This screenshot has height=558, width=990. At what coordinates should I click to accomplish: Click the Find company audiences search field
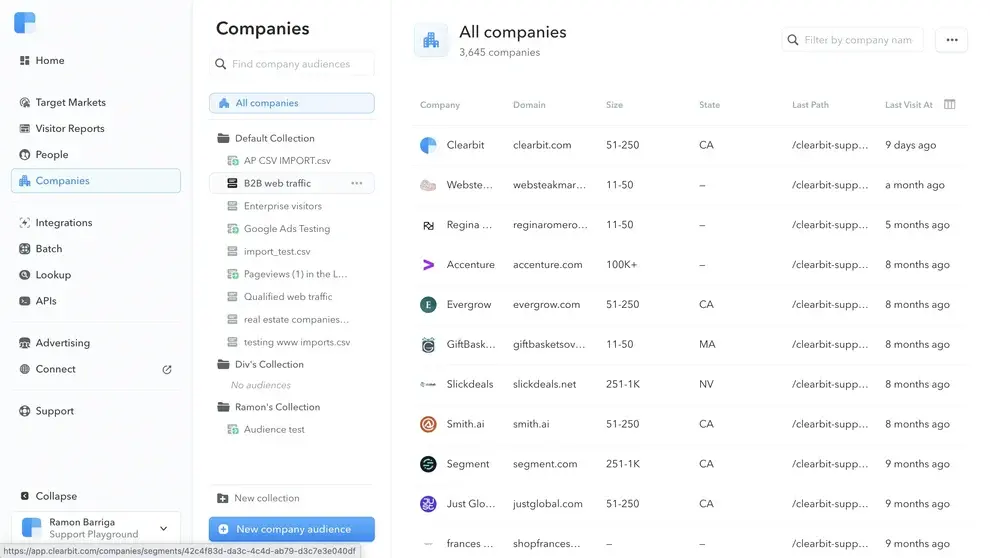300,64
